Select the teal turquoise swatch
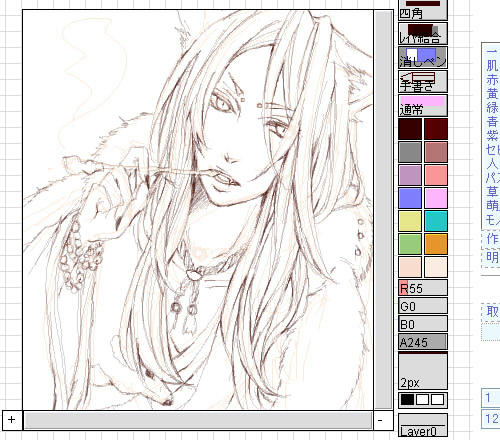 [x=436, y=221]
